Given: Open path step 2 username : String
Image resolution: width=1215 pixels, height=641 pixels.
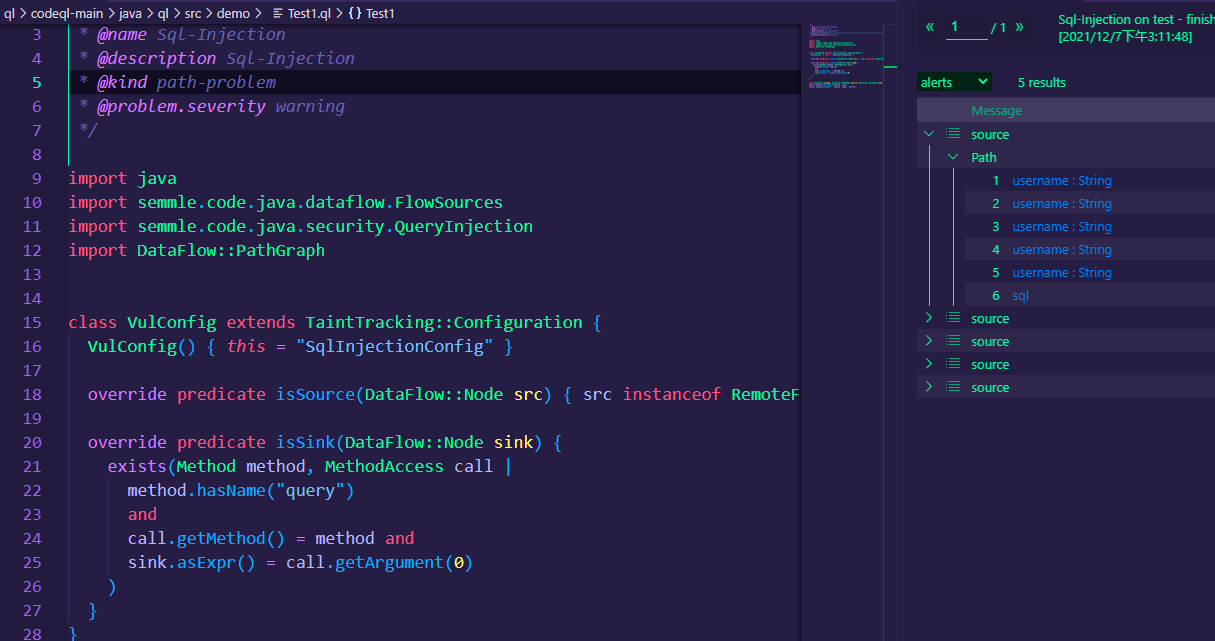Looking at the screenshot, I should pyautogui.click(x=1062, y=204).
